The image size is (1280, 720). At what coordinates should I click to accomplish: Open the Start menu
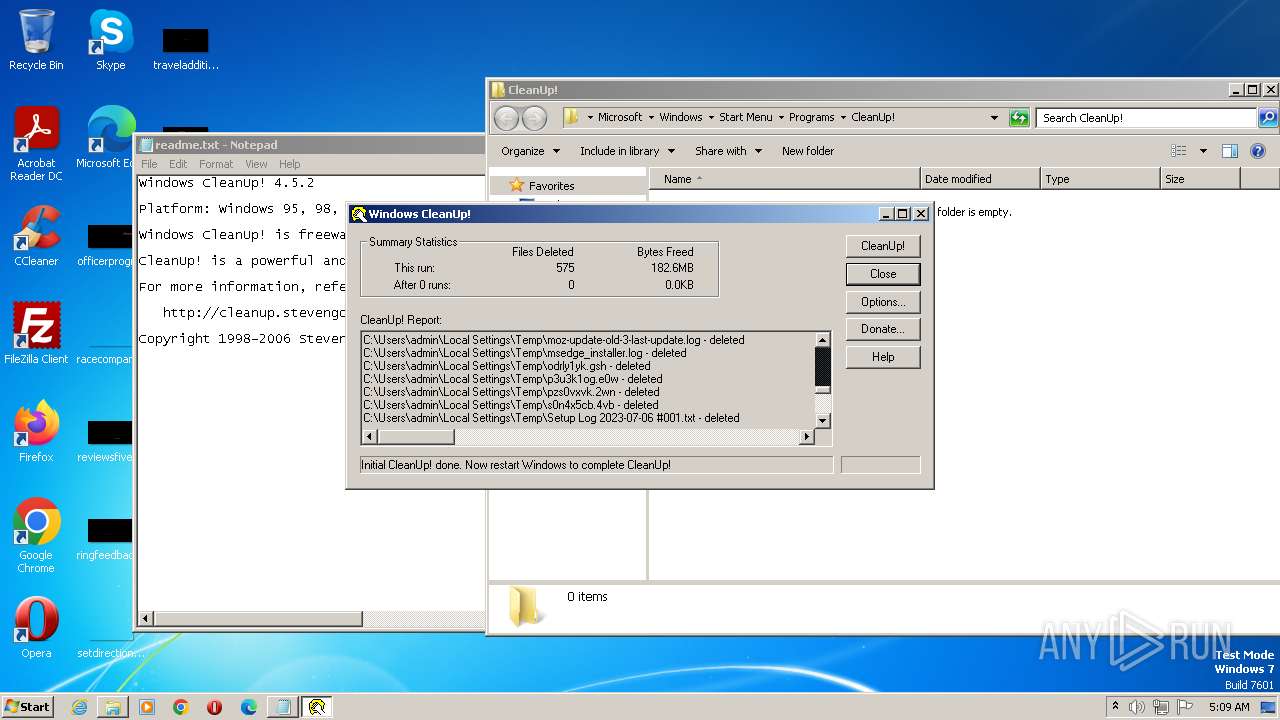click(28, 707)
